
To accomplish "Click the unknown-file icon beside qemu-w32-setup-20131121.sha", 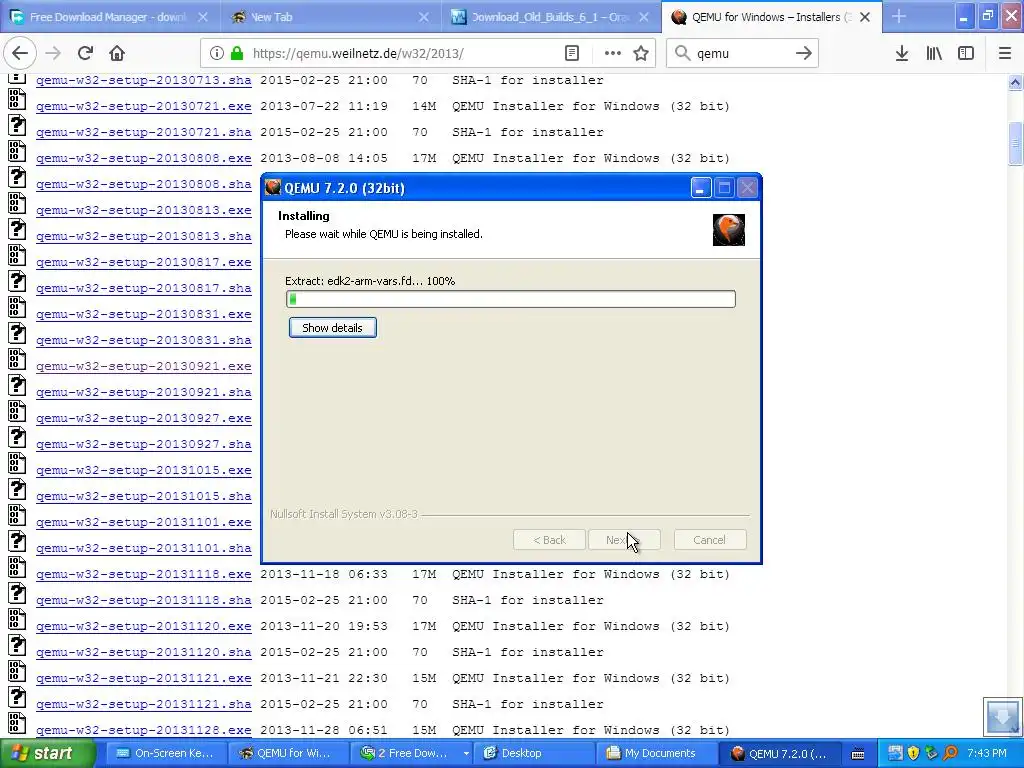I will click(17, 697).
